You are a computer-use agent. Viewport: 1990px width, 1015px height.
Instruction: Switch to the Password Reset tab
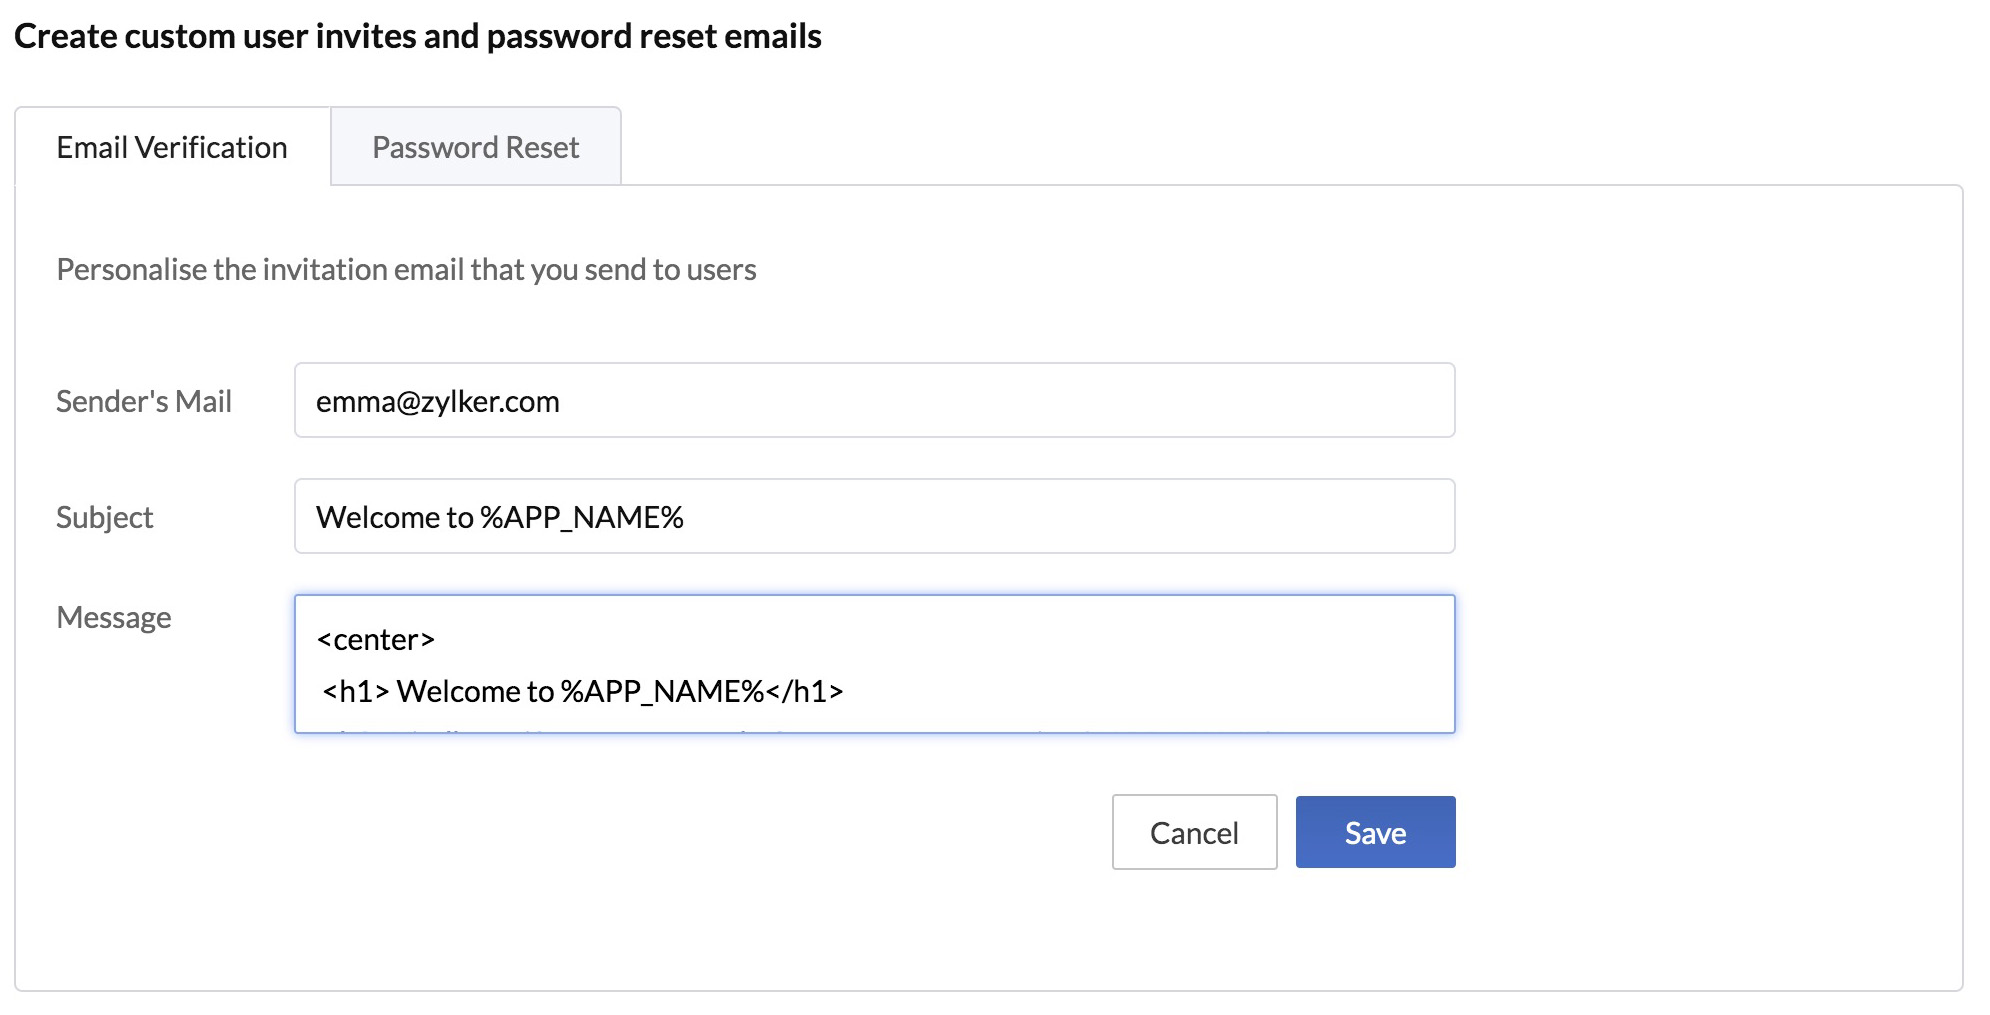coord(475,148)
